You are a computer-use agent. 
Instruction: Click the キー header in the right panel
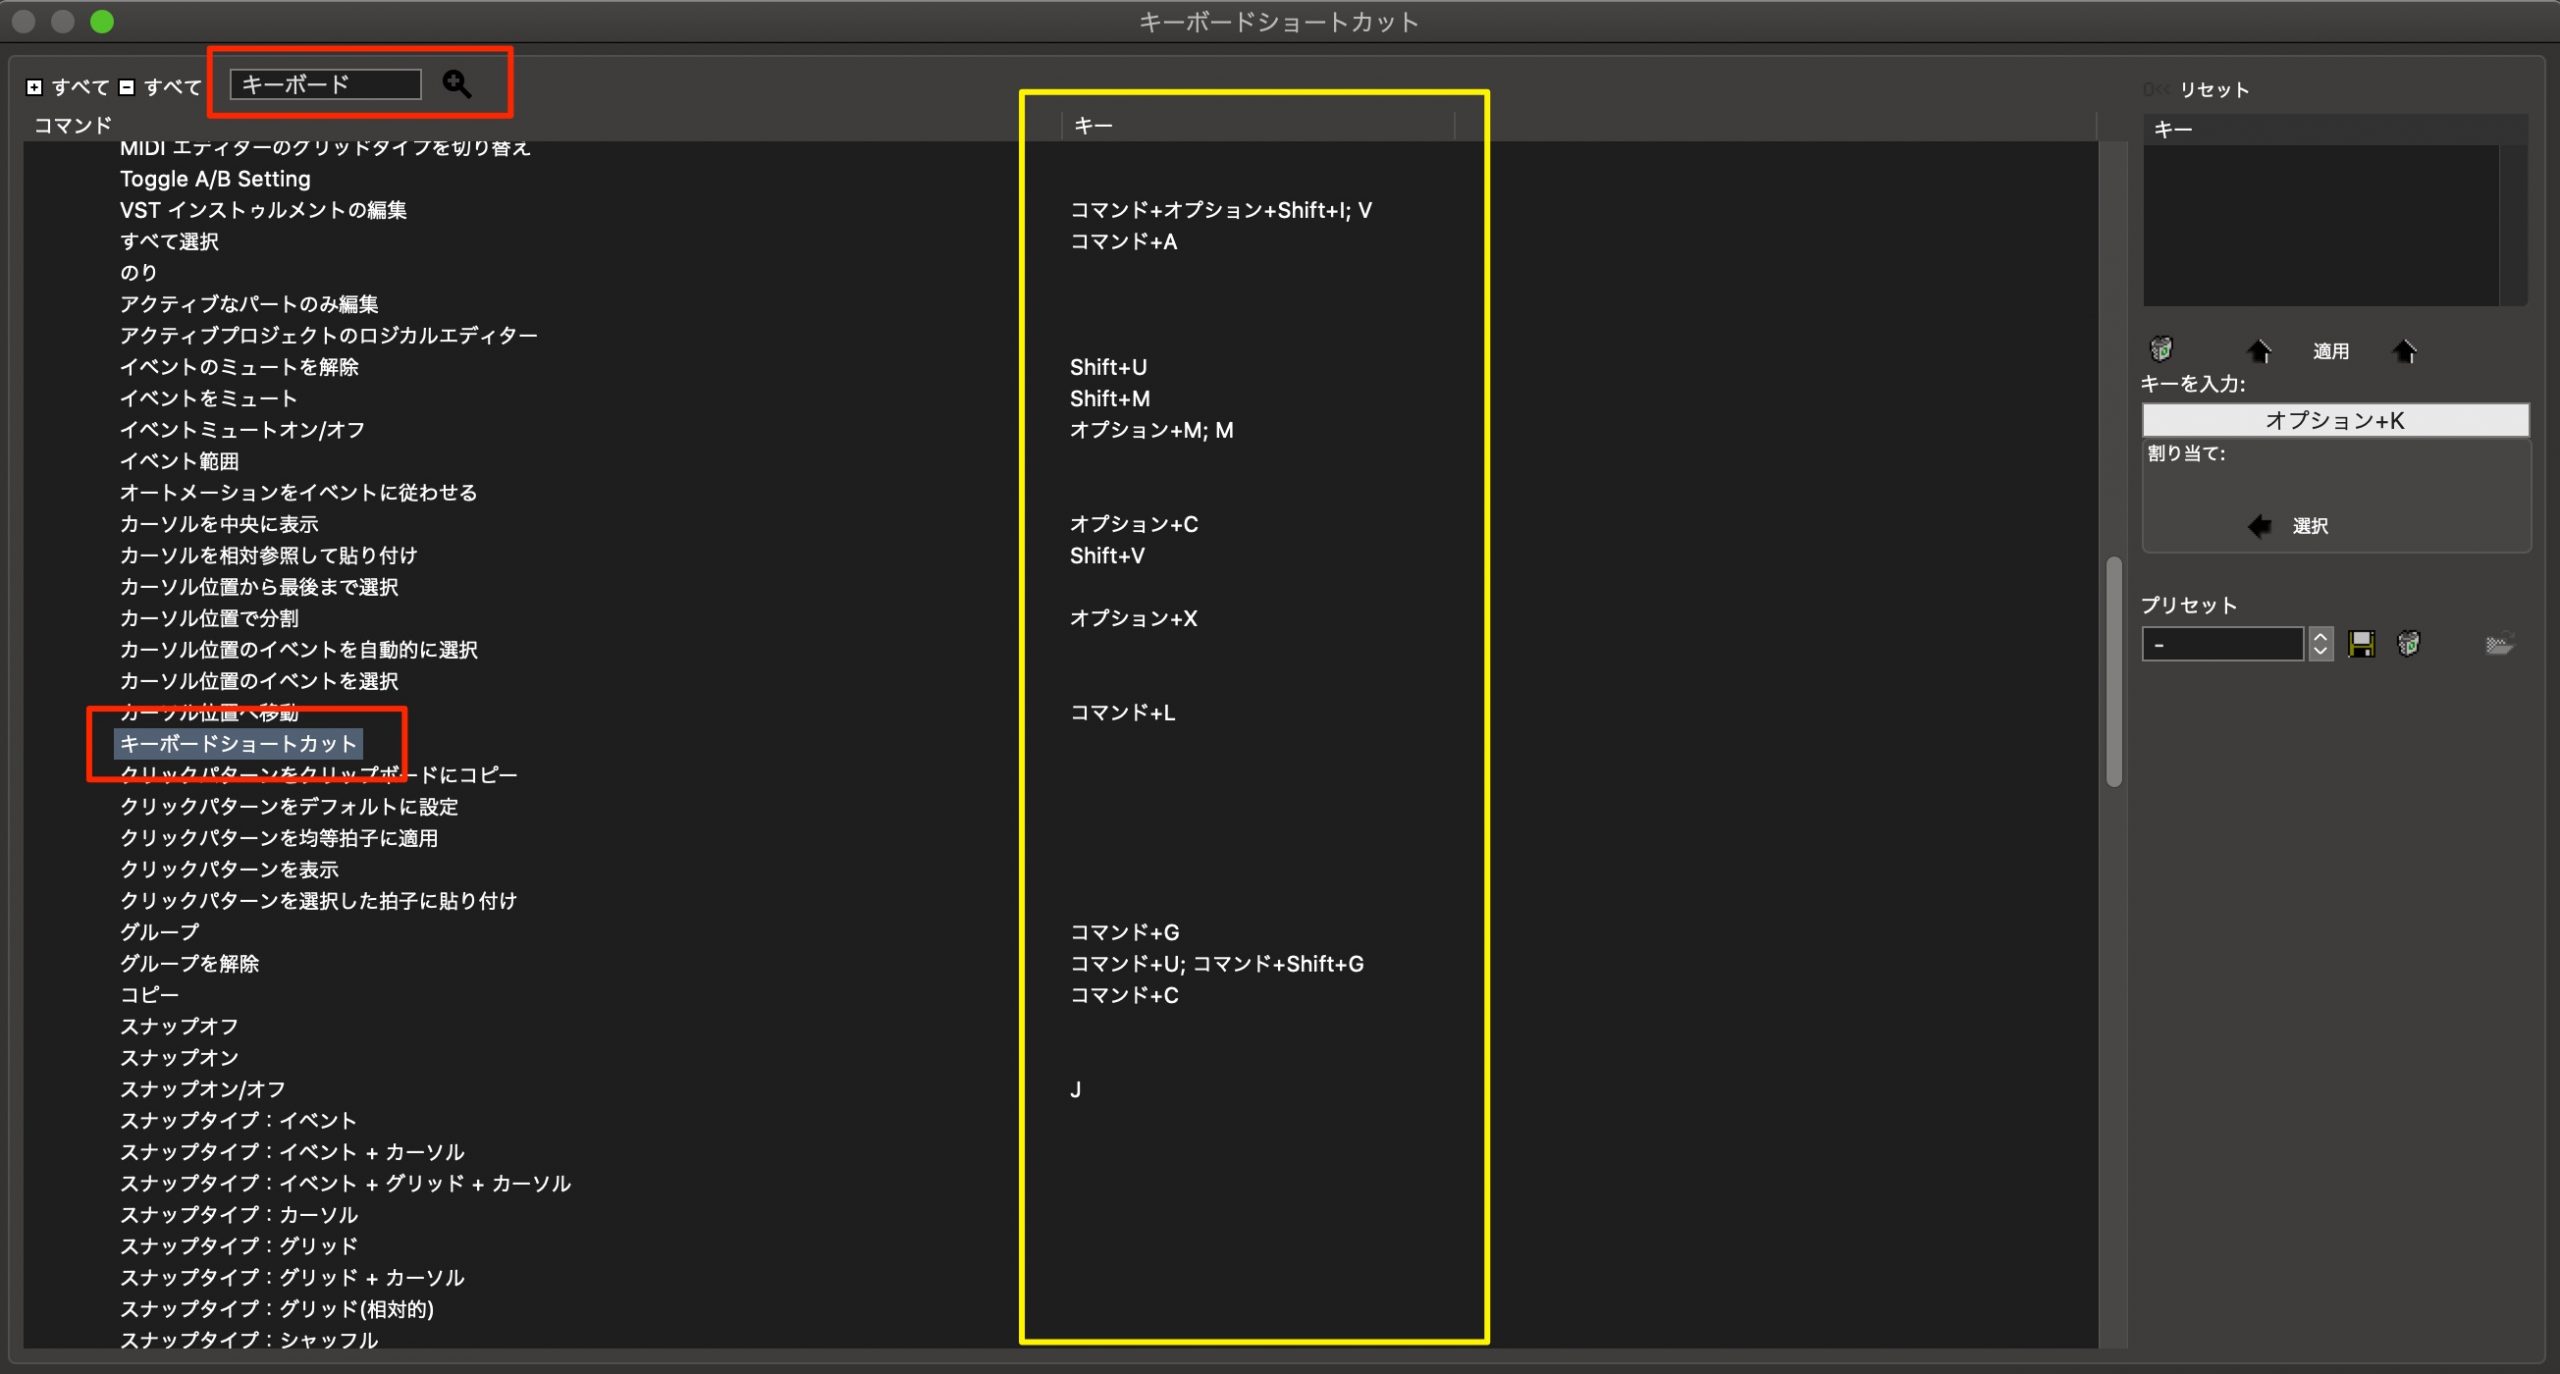(2172, 130)
